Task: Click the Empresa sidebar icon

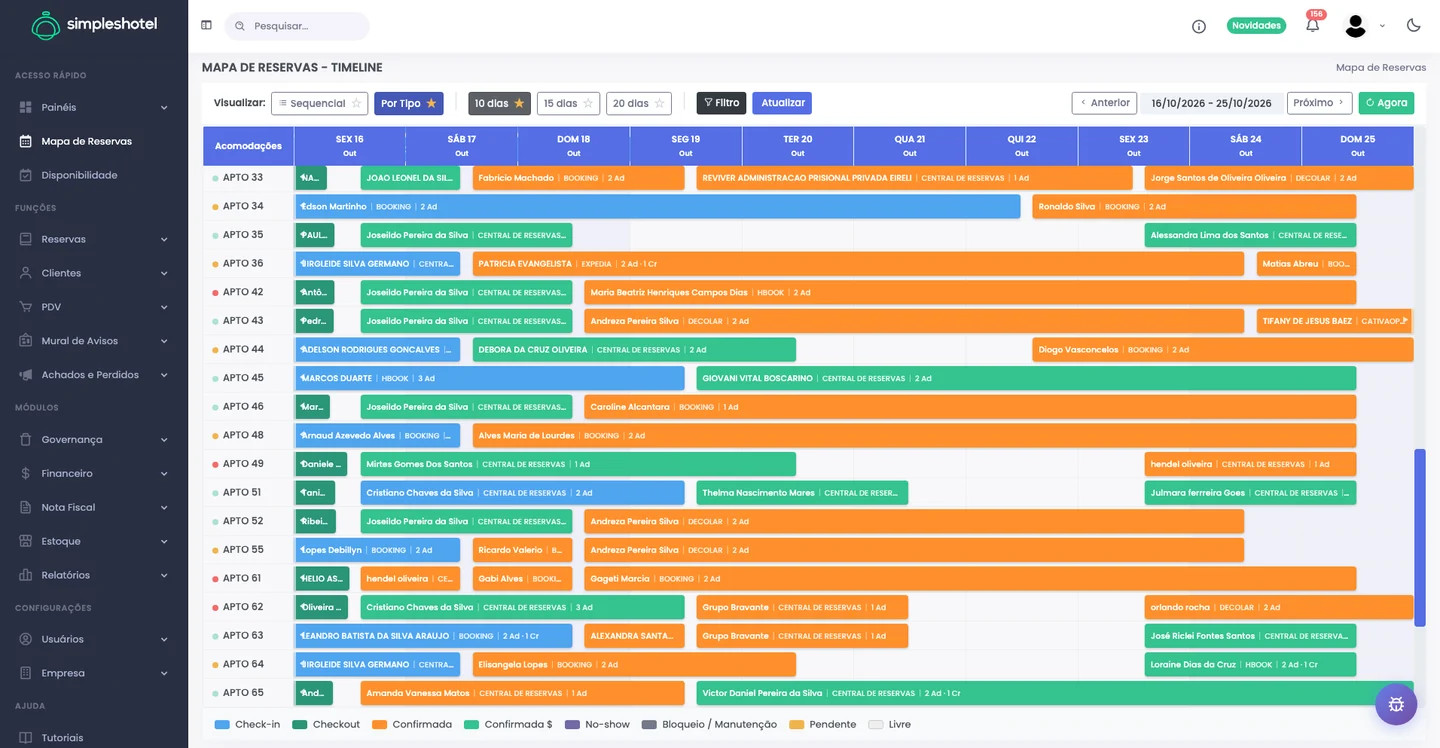Action: tap(25, 673)
